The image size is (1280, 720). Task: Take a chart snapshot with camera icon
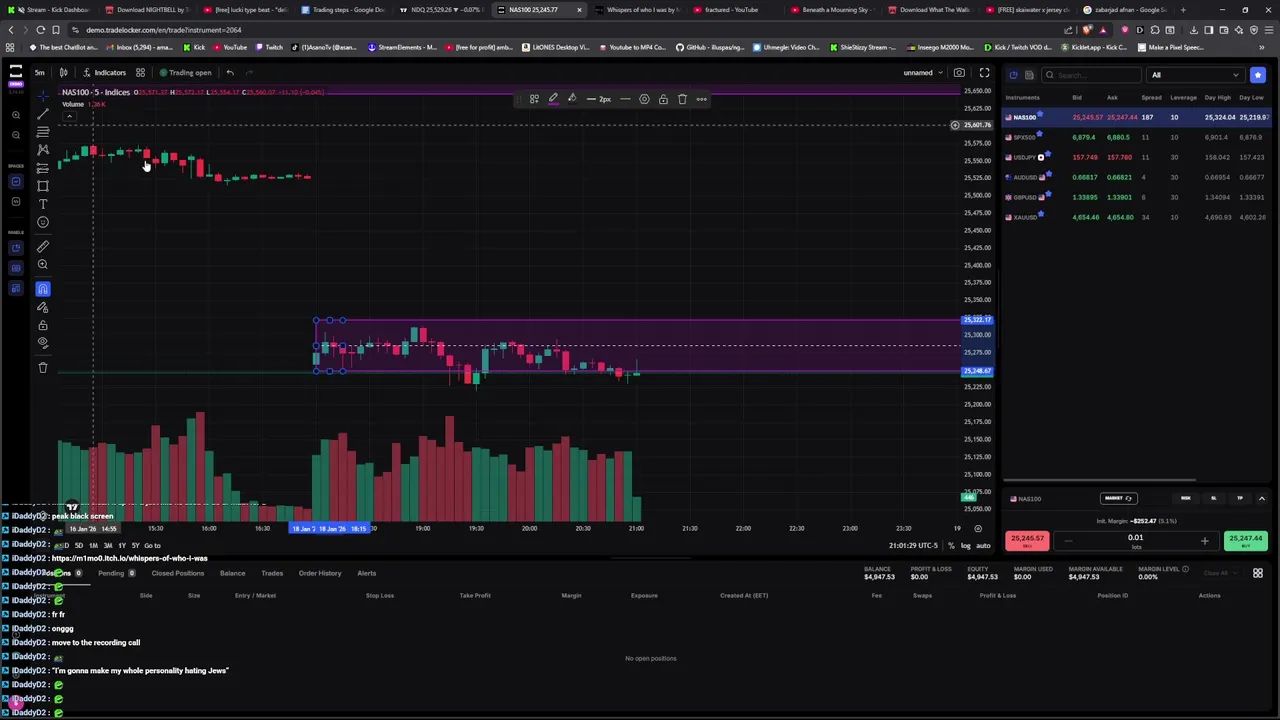pyautogui.click(x=959, y=72)
